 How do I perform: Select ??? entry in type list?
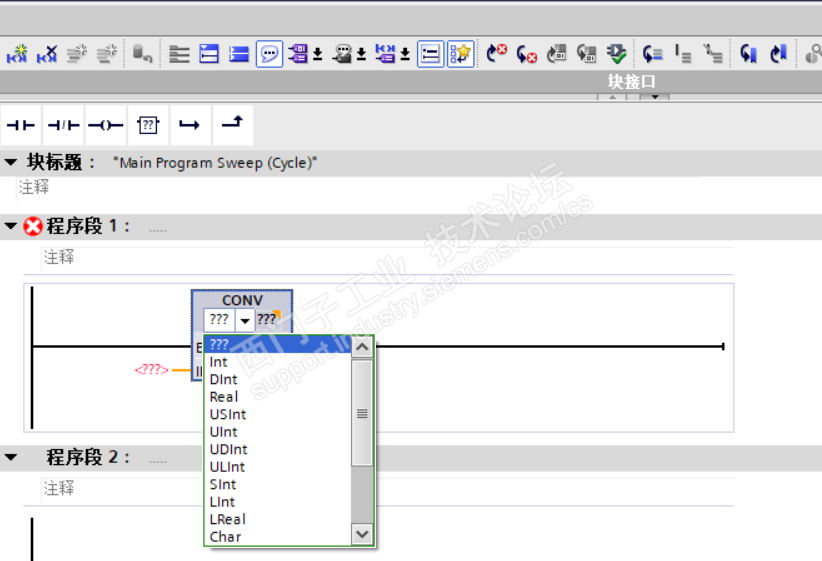tap(278, 344)
